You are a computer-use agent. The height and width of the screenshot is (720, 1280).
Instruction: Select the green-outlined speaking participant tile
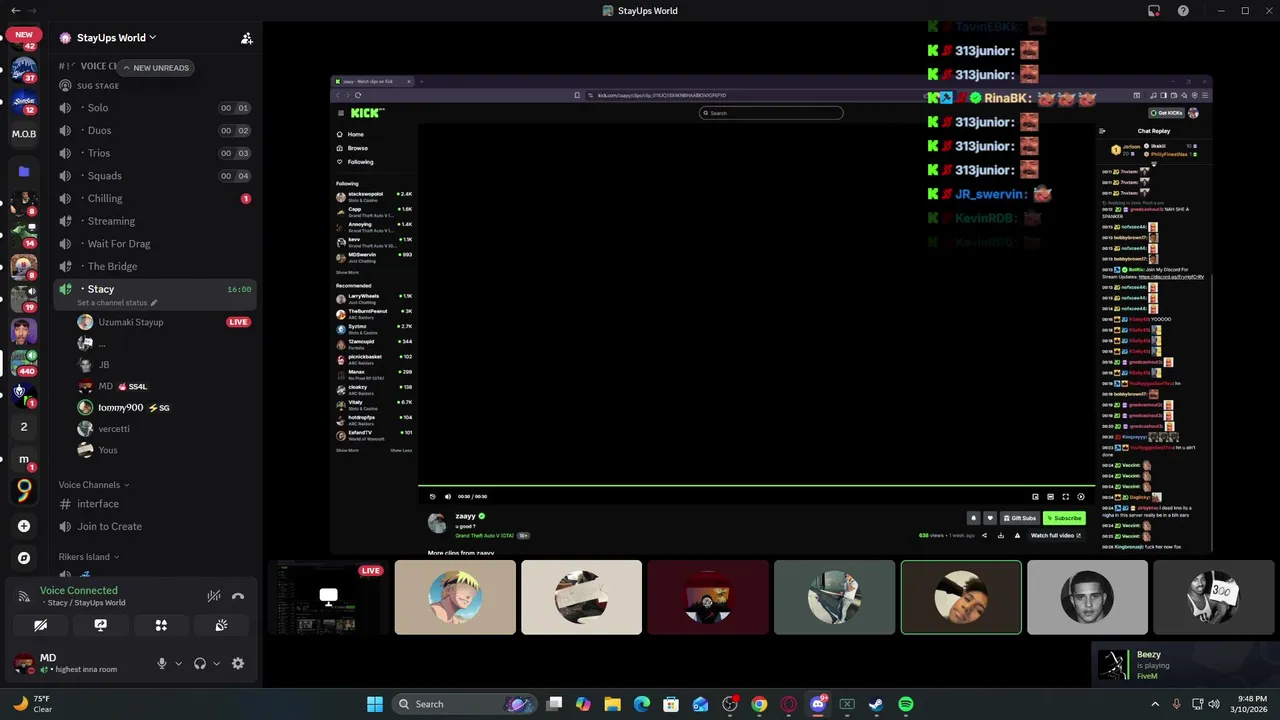tap(961, 597)
